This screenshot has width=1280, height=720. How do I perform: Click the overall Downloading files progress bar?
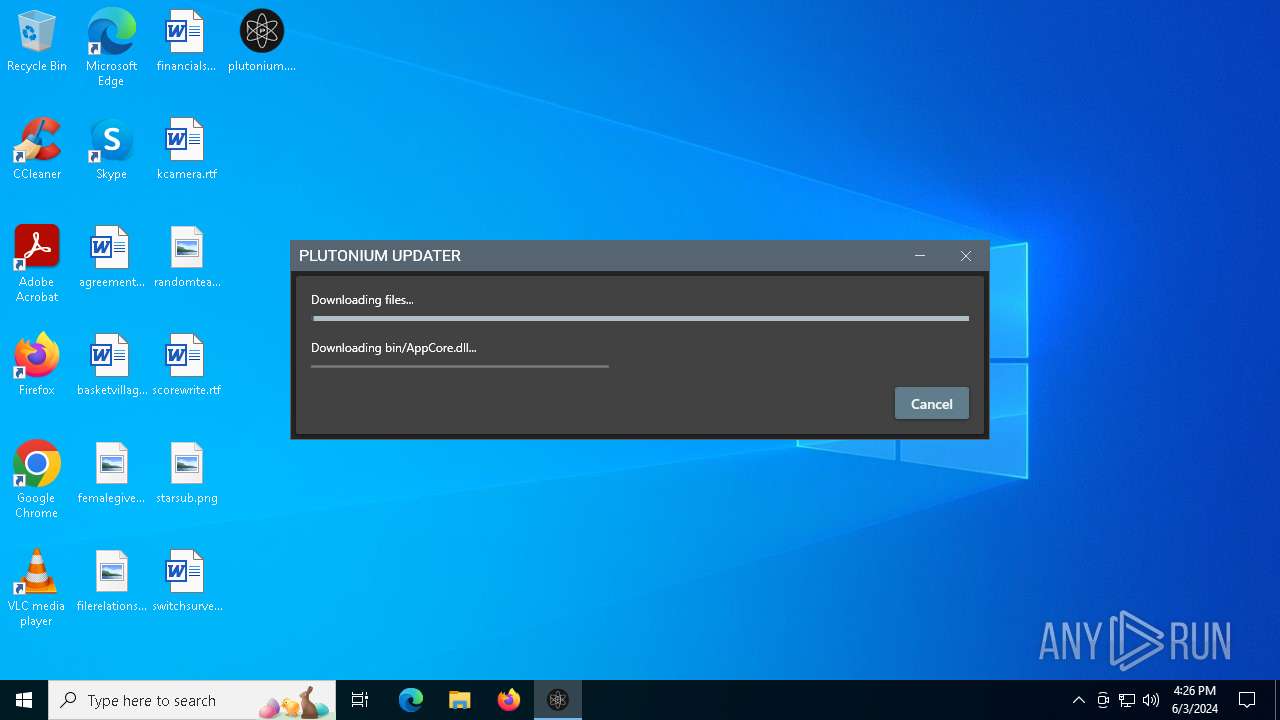click(640, 319)
